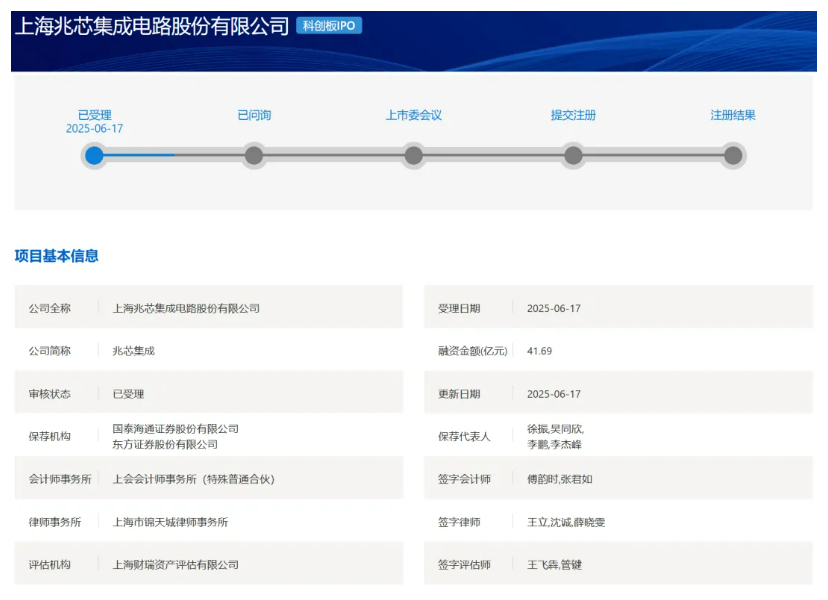
Task: Click the 注册结果 stage label
Action: pyautogui.click(x=733, y=115)
